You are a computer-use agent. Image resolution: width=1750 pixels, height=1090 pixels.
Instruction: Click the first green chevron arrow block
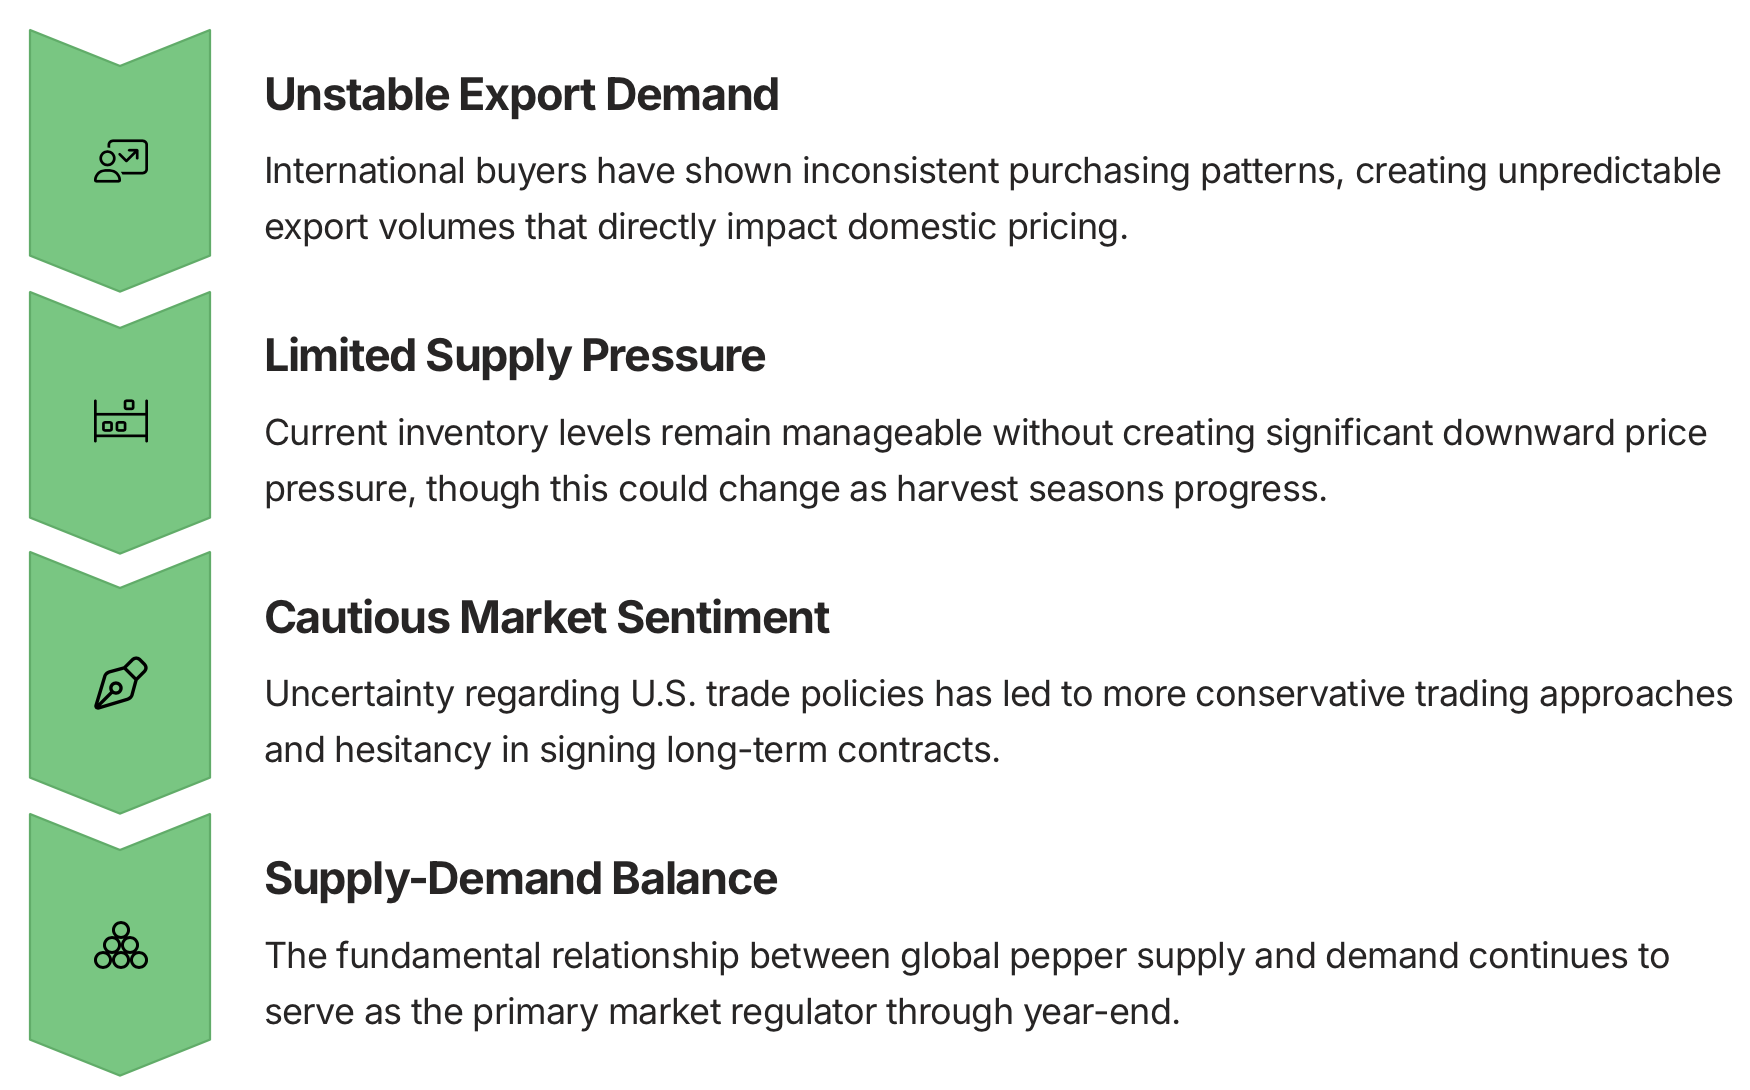[x=120, y=160]
